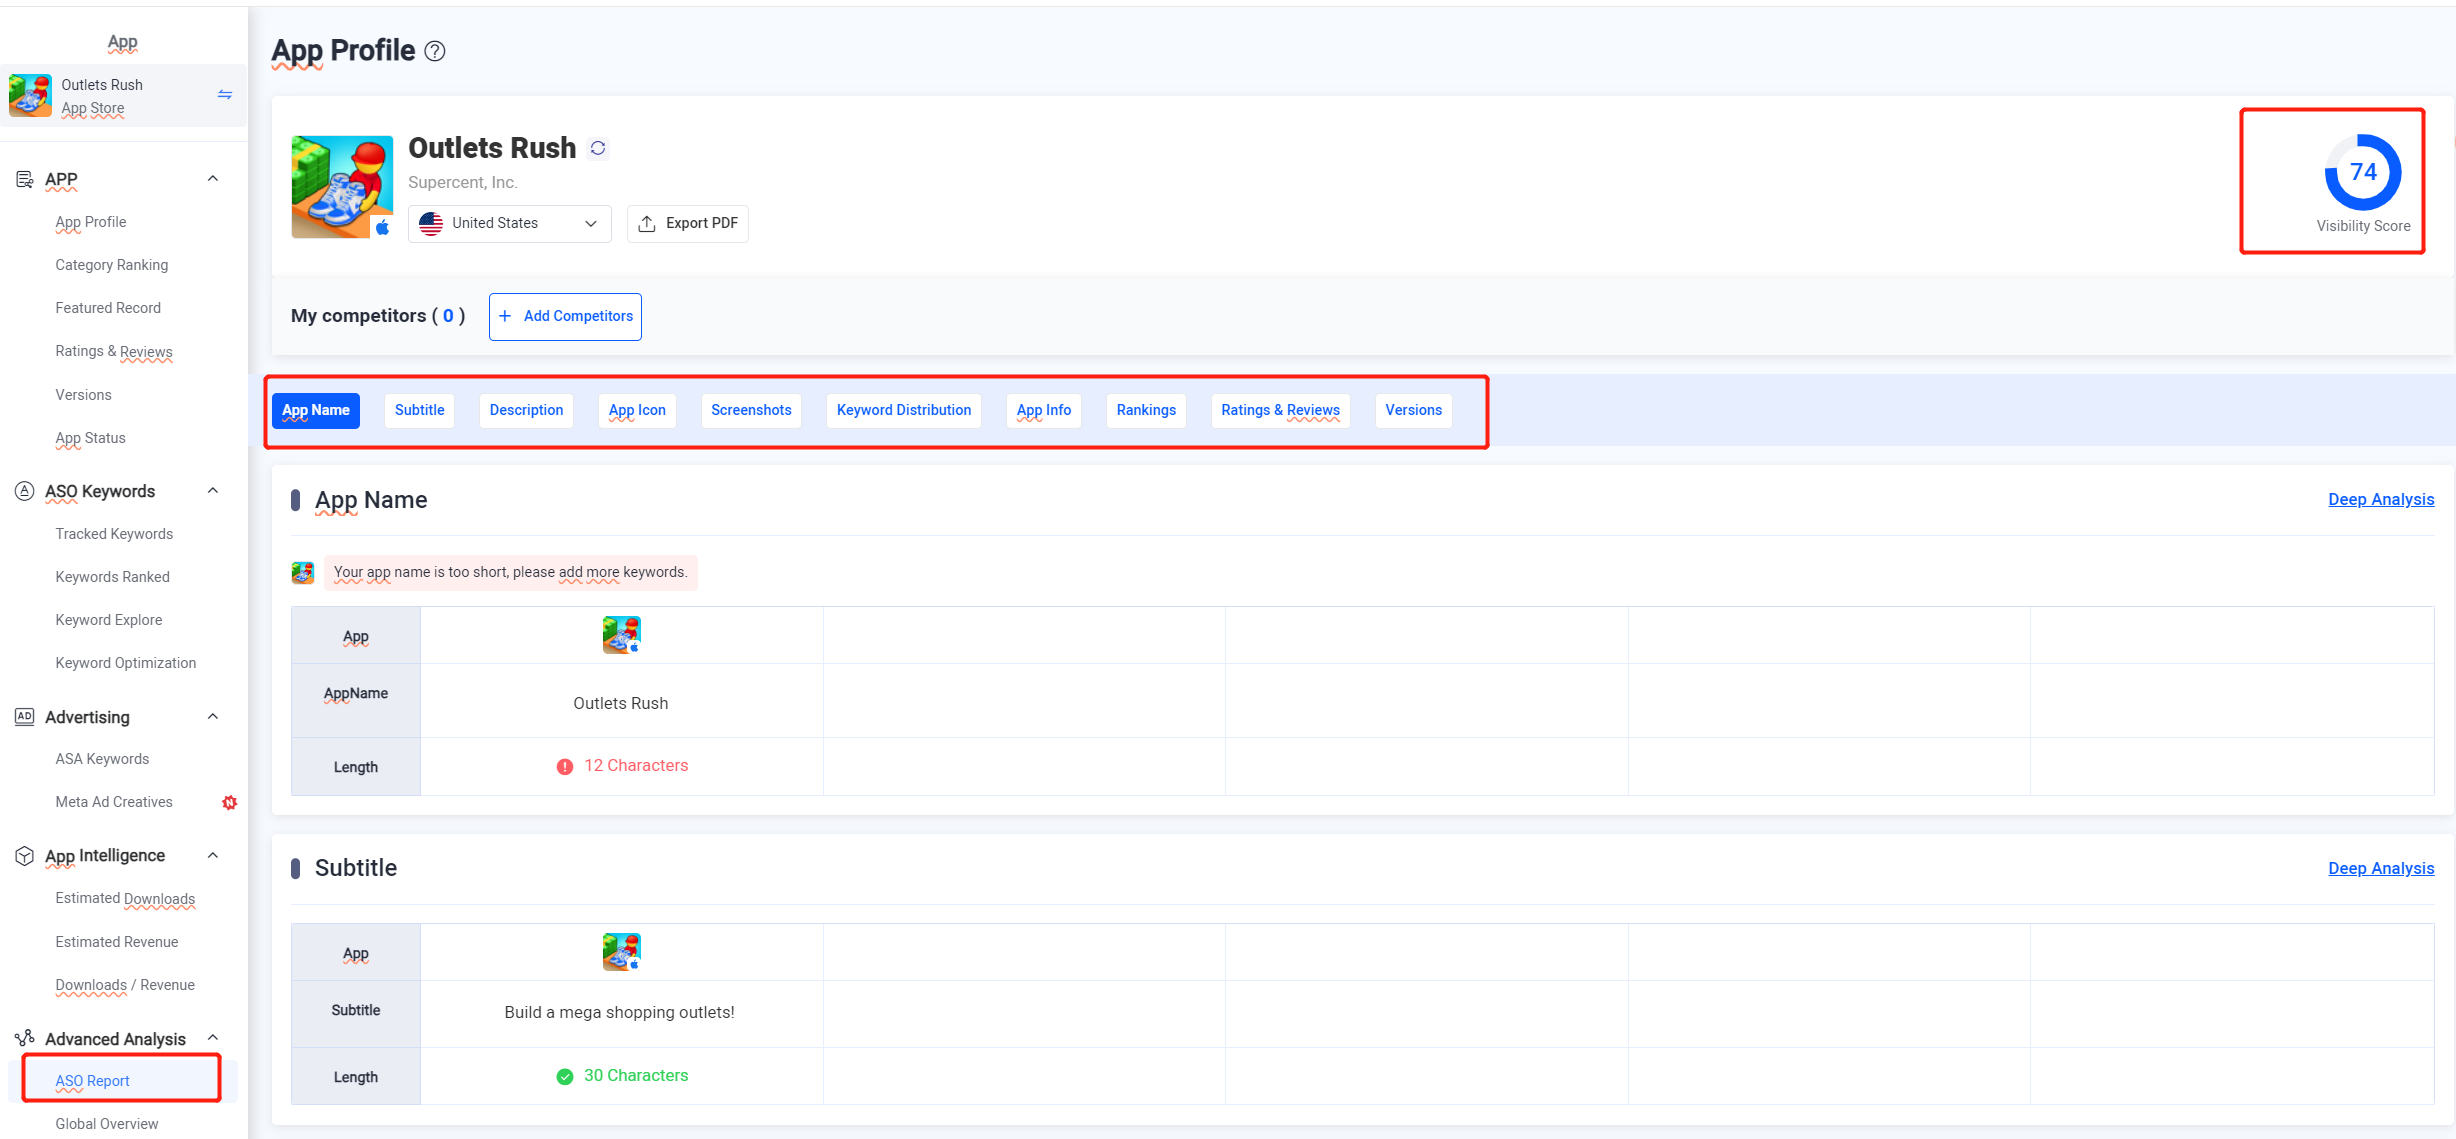
Task: Open Keyword Optimization in the sidebar
Action: click(x=126, y=663)
